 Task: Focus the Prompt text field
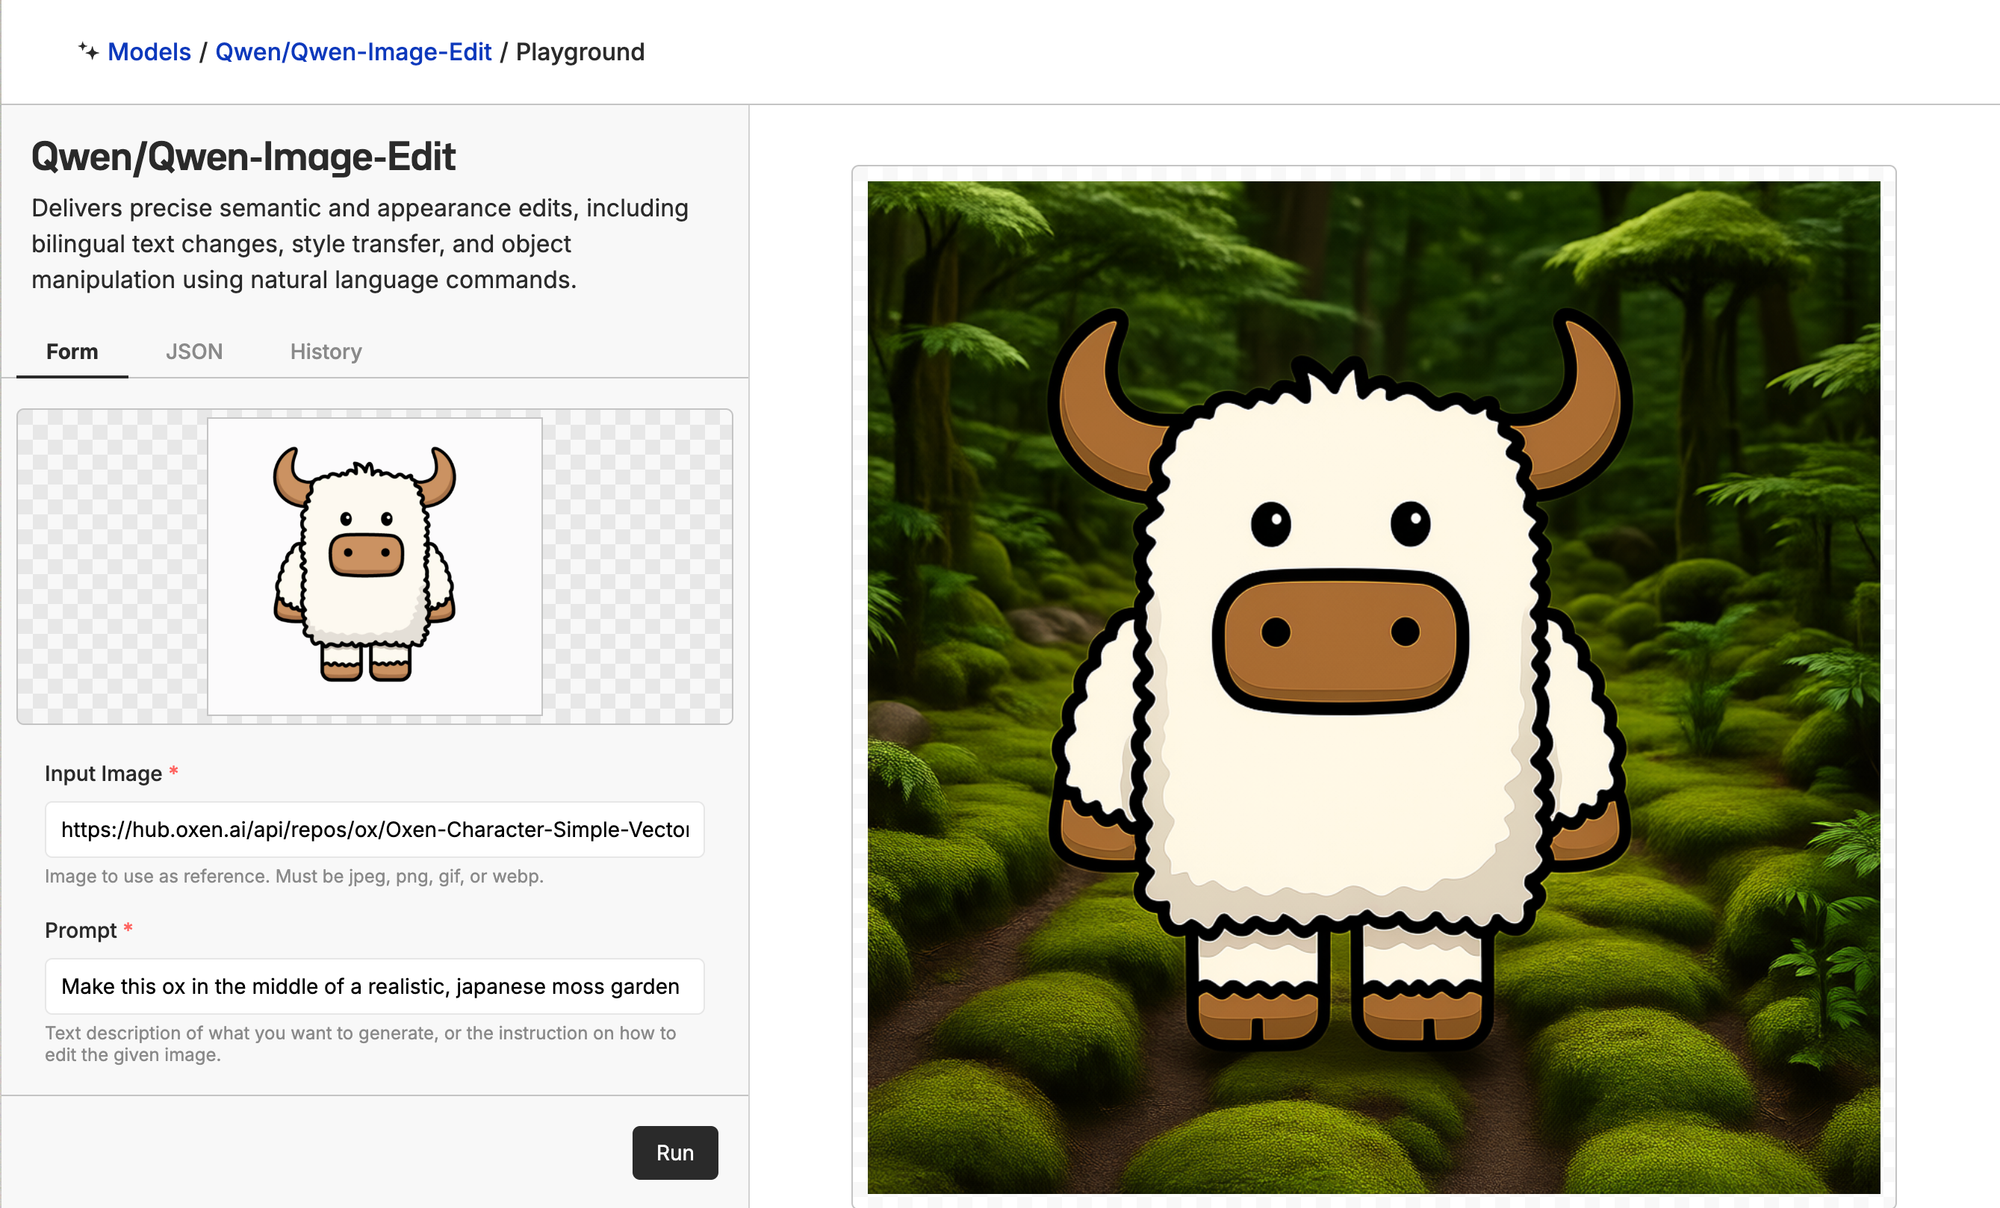(x=374, y=986)
